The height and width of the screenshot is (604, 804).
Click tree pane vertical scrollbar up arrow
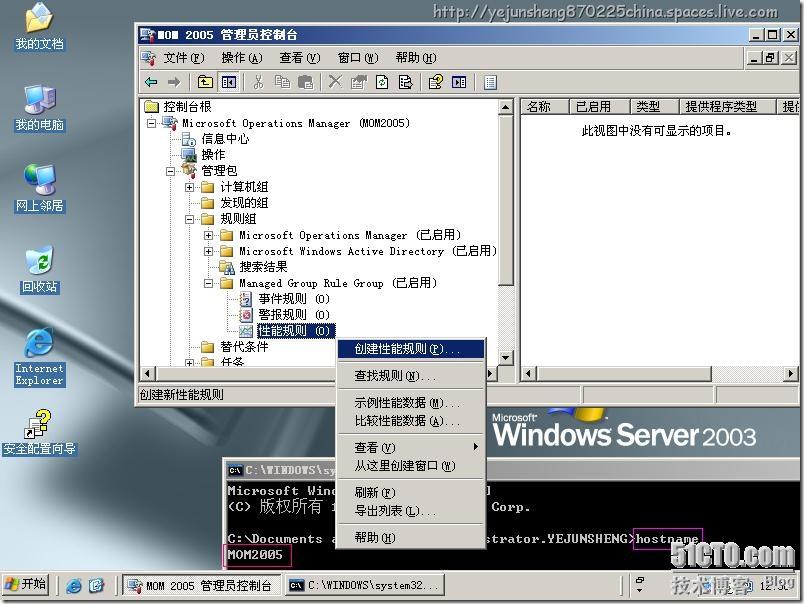(506, 107)
